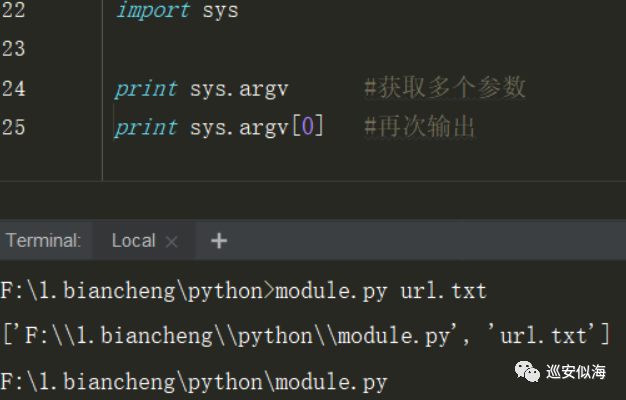Click line number 23 in the gutter
This screenshot has width=626, height=400.
[x=14, y=49]
